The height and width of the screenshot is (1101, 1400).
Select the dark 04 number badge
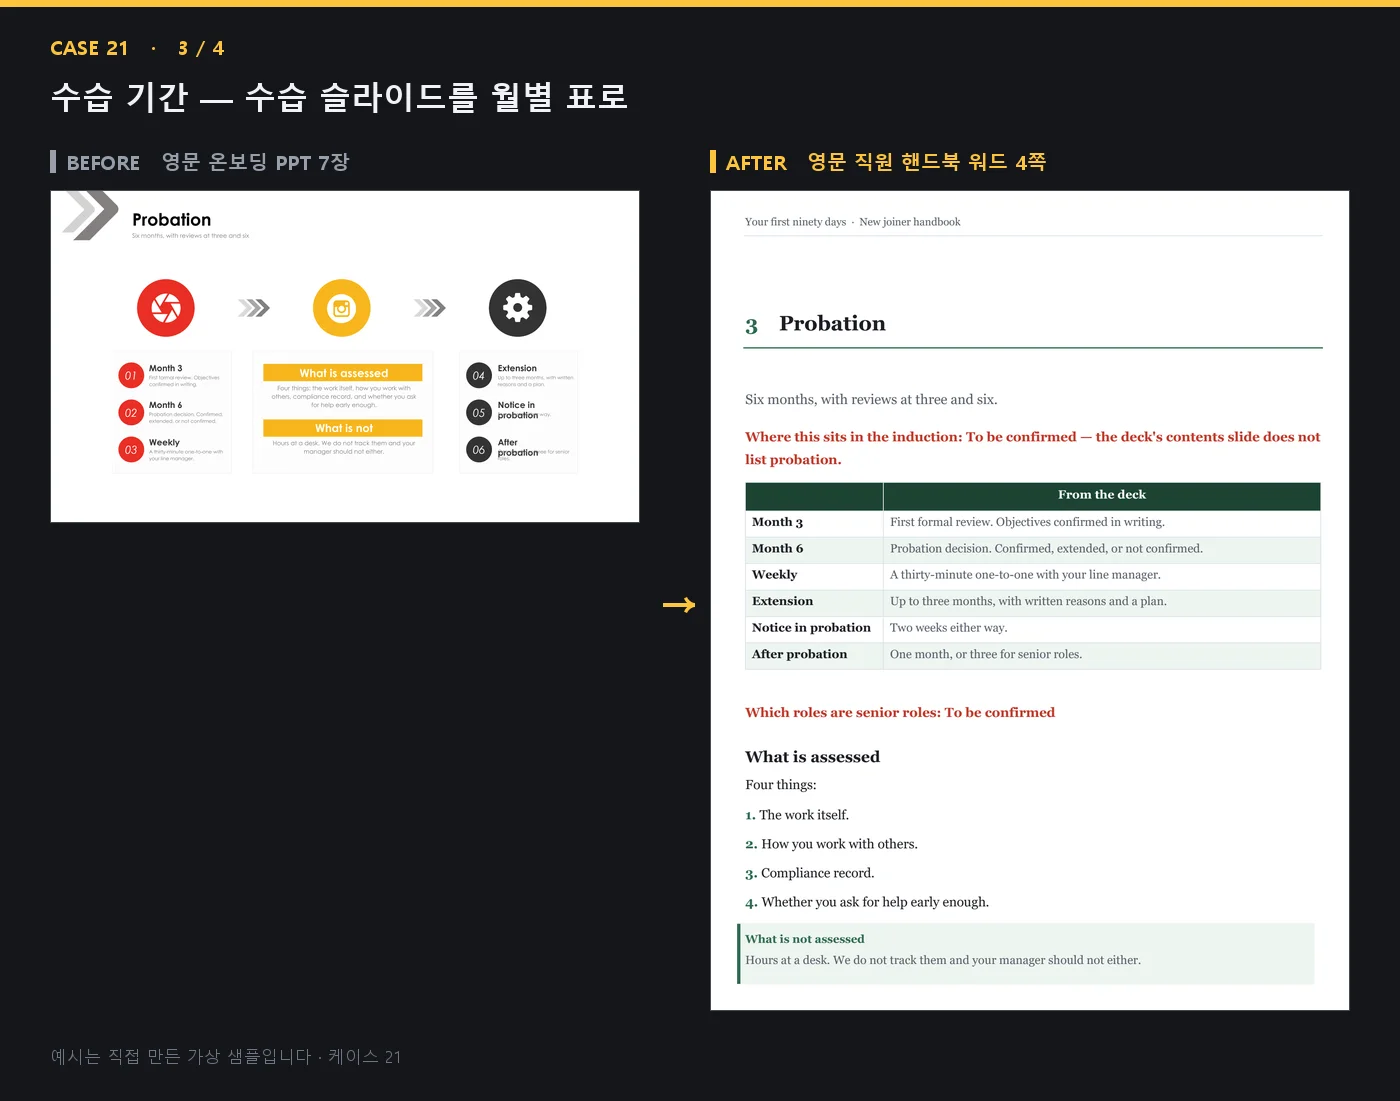(479, 376)
